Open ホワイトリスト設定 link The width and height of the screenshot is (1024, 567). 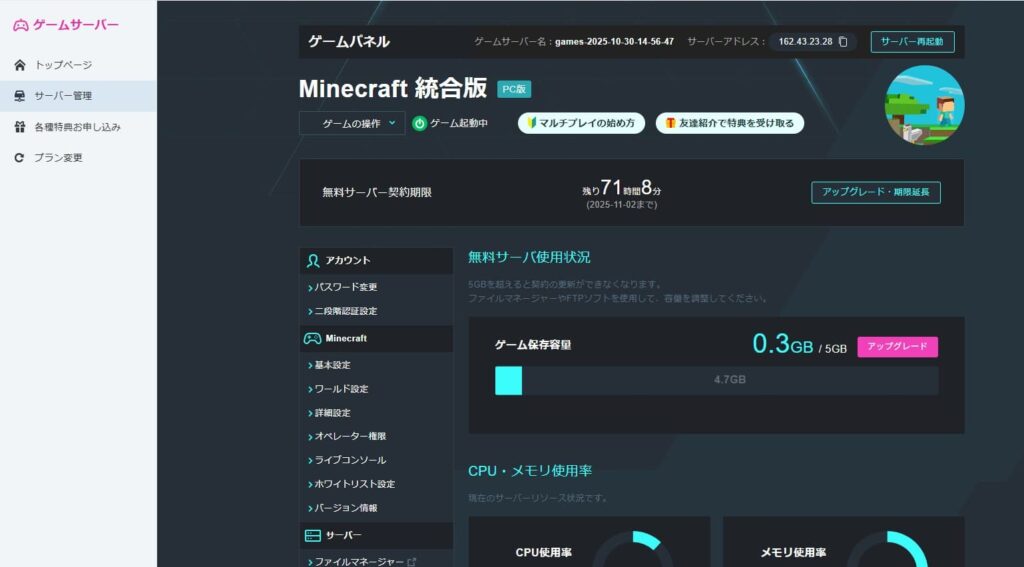click(x=355, y=485)
